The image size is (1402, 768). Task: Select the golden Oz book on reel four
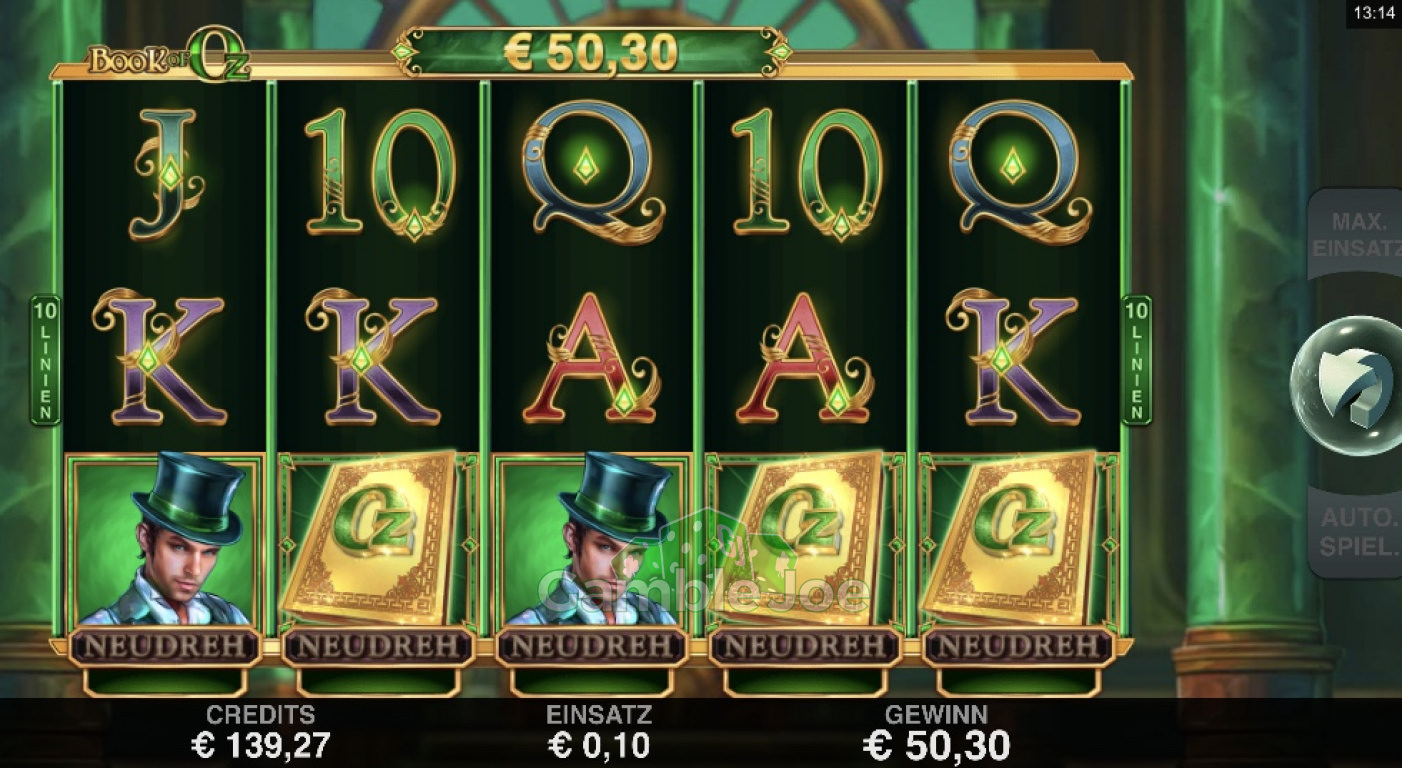coord(805,540)
